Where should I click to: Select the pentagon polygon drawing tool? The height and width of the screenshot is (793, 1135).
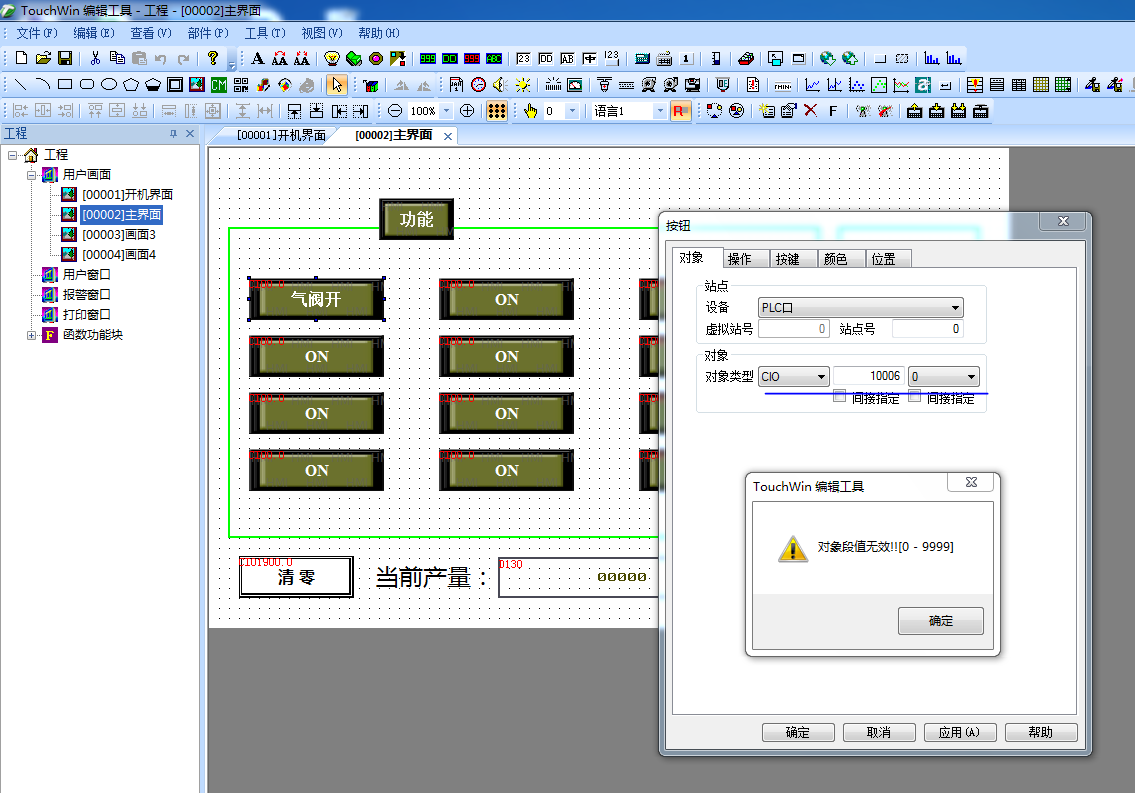tap(131, 85)
